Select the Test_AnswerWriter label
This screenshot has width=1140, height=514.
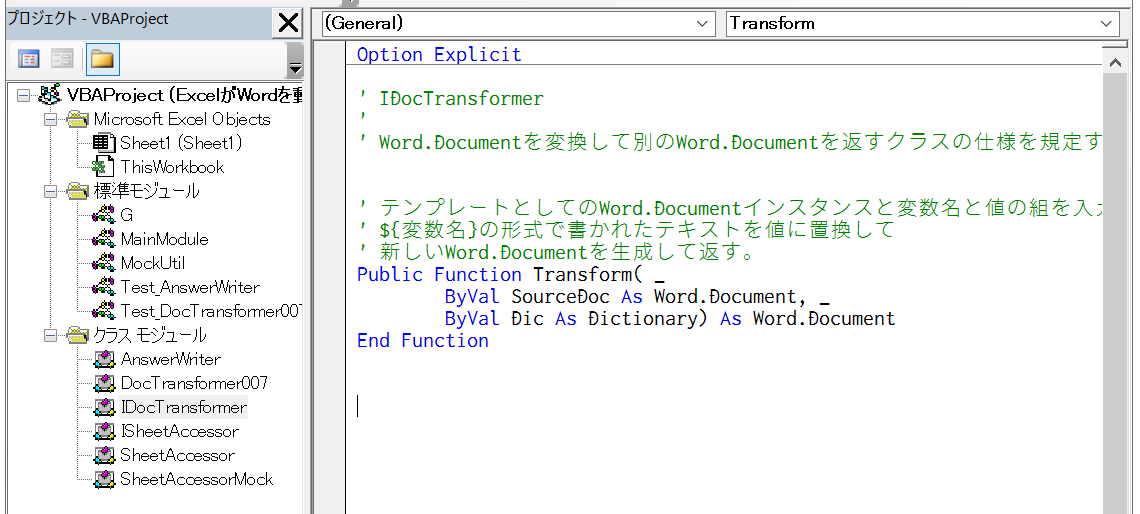pos(190,287)
